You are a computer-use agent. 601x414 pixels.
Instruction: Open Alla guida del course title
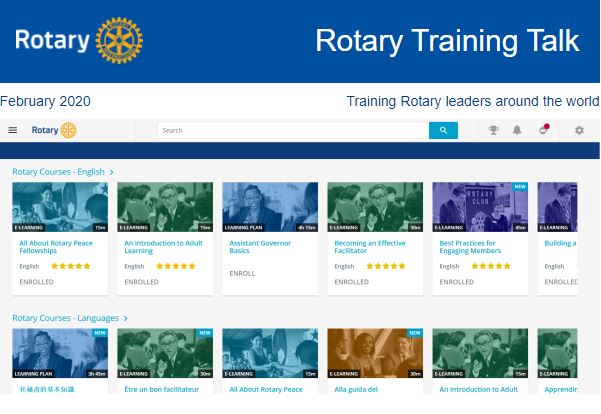point(356,389)
